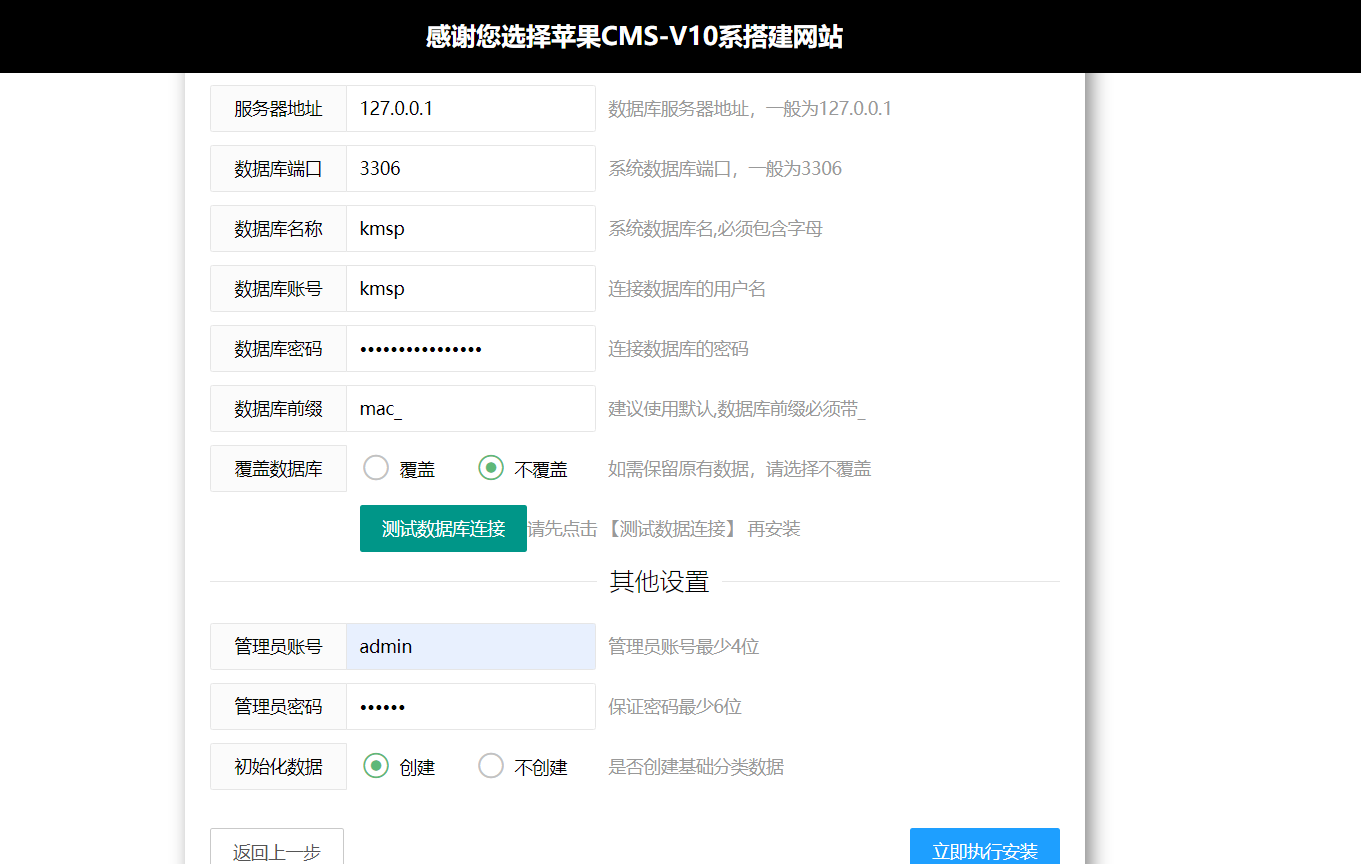Screen dimensions: 1361x864
Task: Focus the 管理员密码 password field
Action: coord(470,706)
